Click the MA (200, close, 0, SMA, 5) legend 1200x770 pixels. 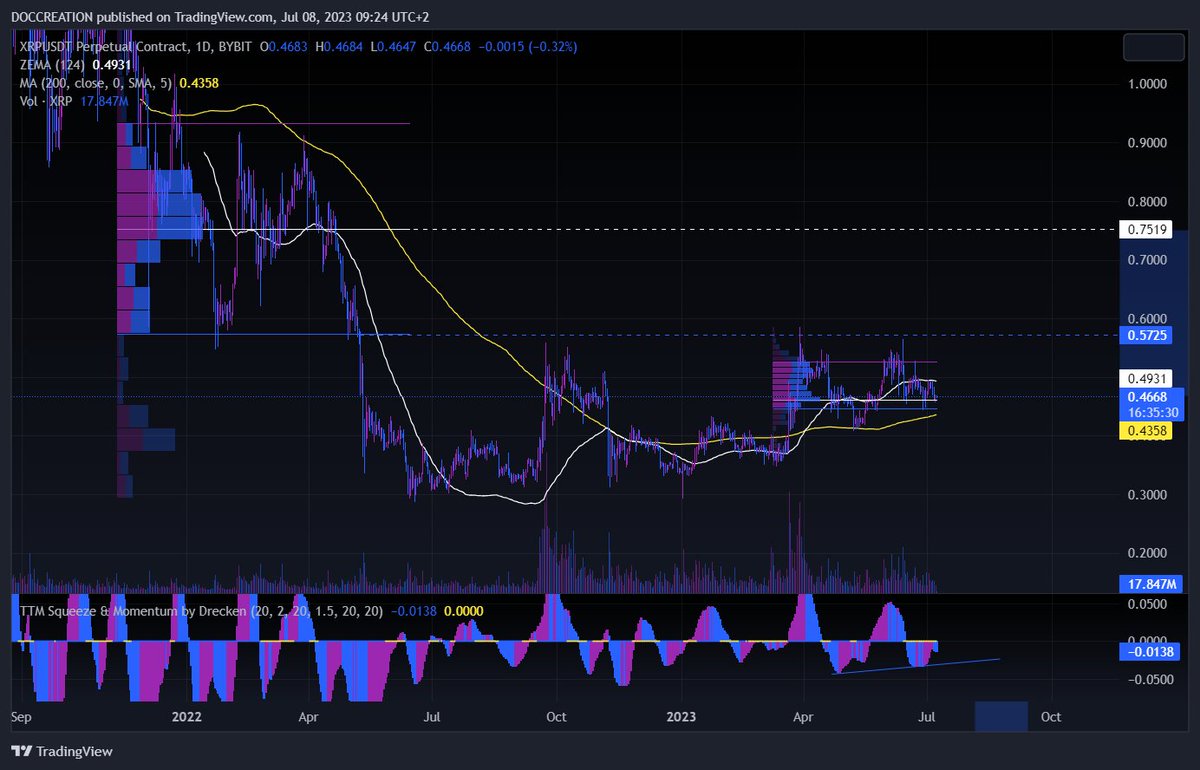[97, 84]
